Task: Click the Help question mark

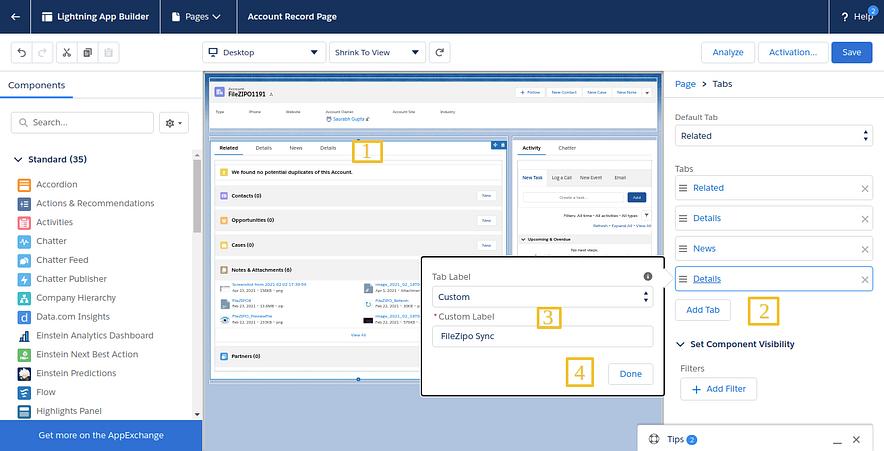Action: [x=845, y=17]
